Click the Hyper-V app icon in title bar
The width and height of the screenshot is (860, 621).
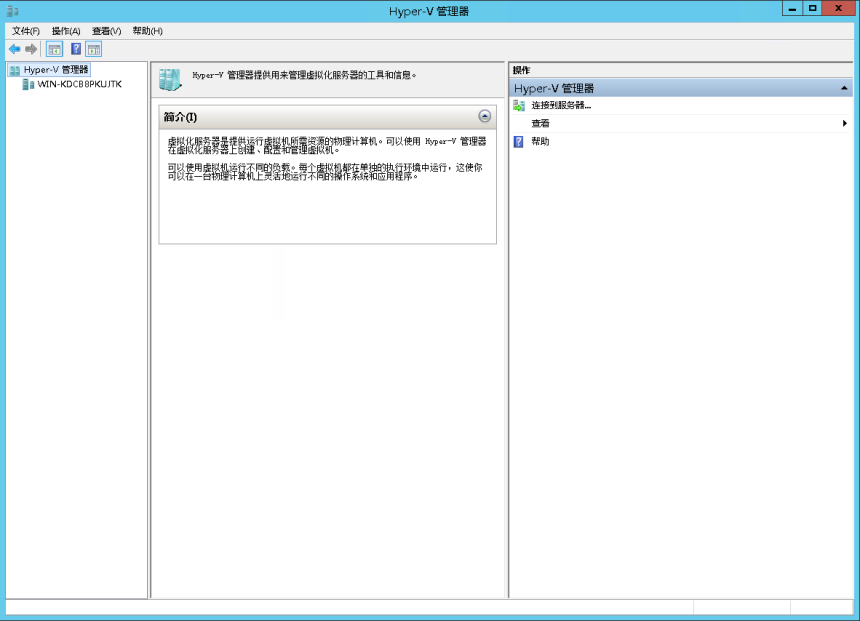(13, 10)
